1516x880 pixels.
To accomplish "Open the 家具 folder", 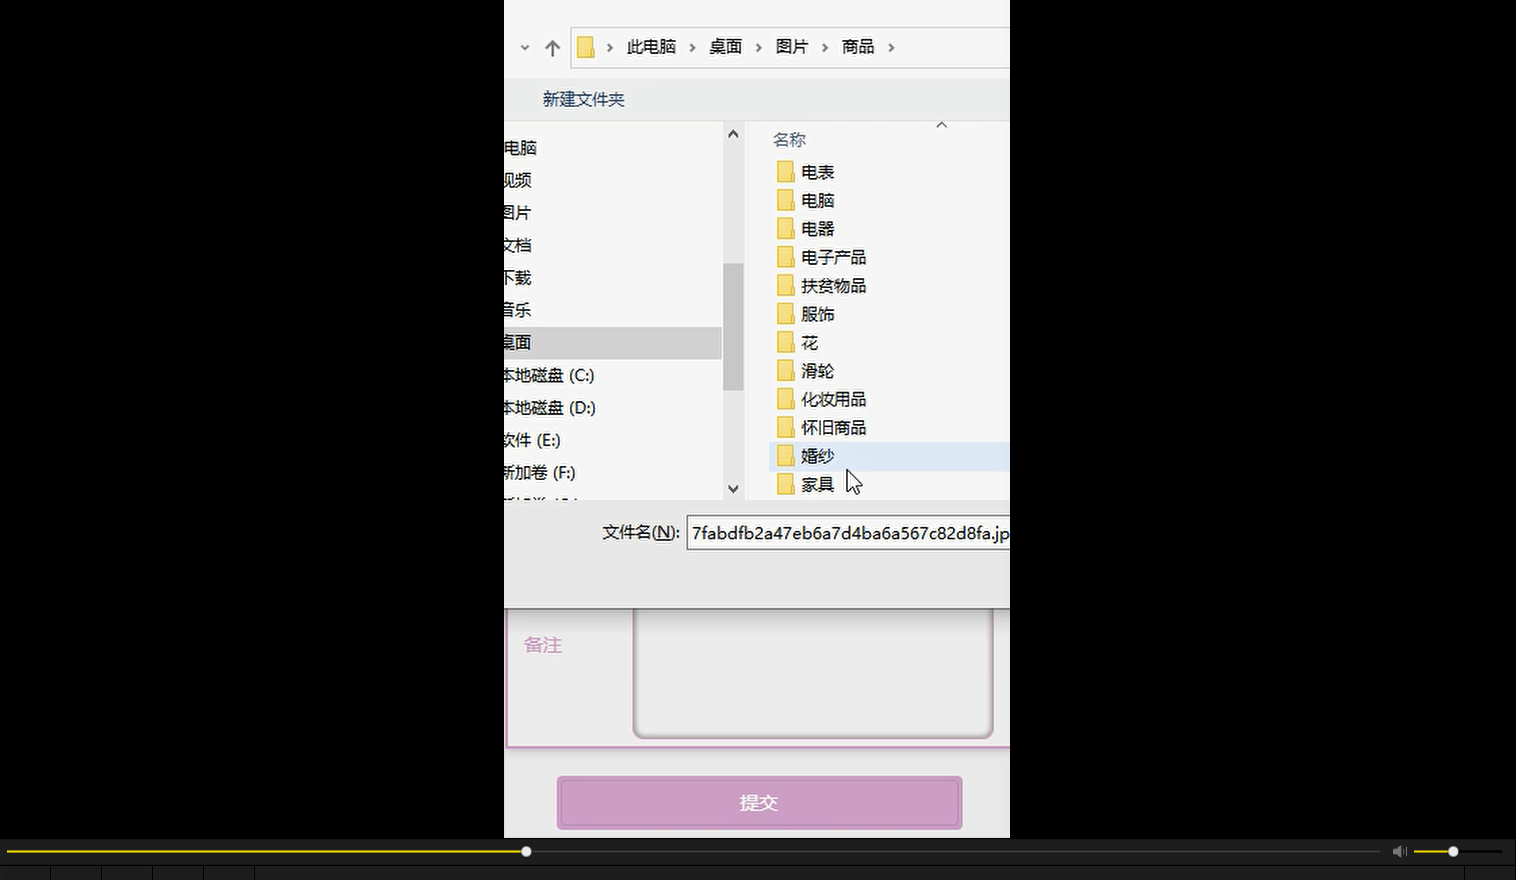I will [x=818, y=483].
